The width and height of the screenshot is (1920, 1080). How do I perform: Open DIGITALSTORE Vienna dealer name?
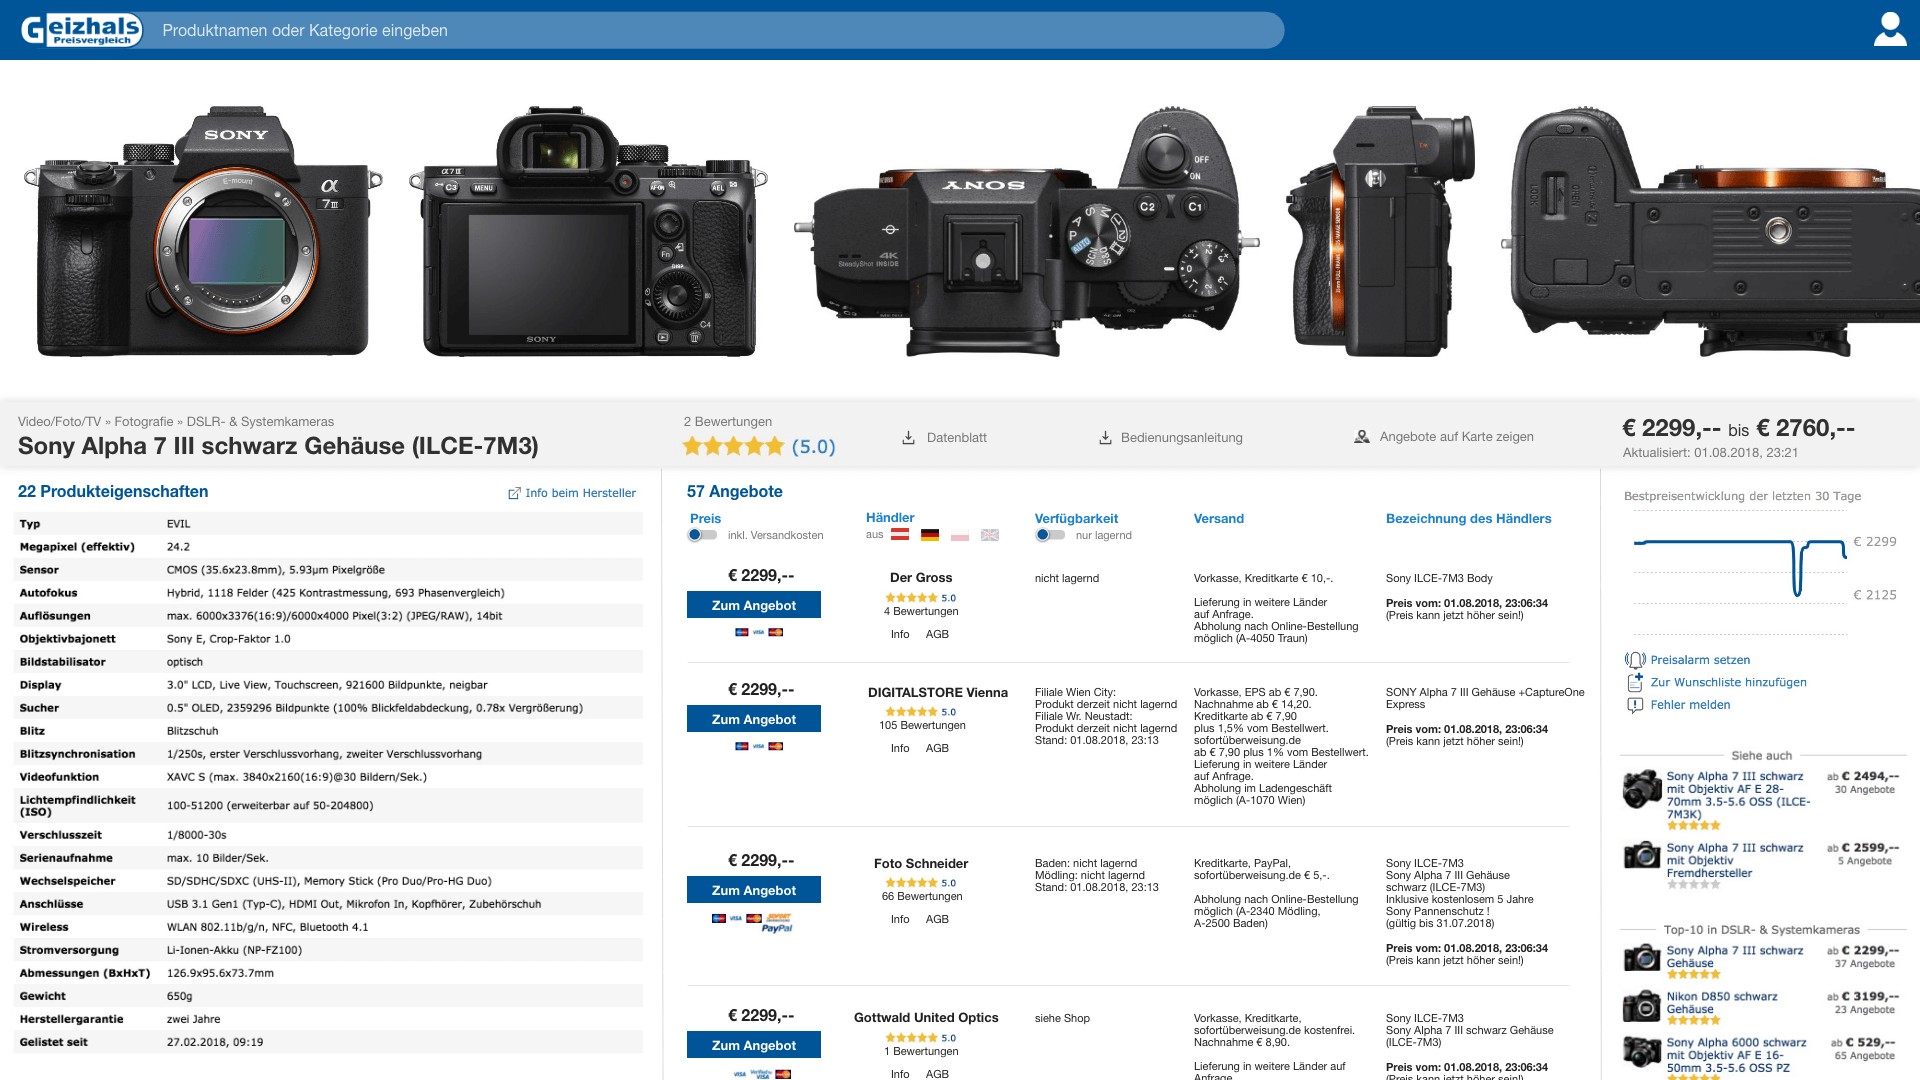coord(938,693)
